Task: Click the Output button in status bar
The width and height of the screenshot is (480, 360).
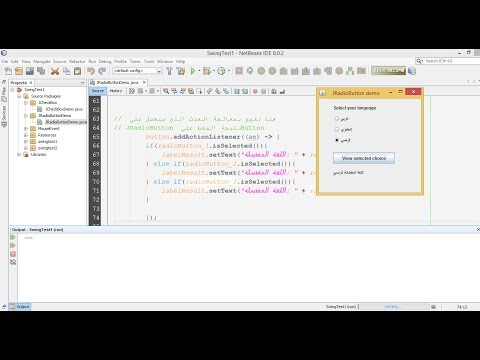Action: [x=20, y=307]
